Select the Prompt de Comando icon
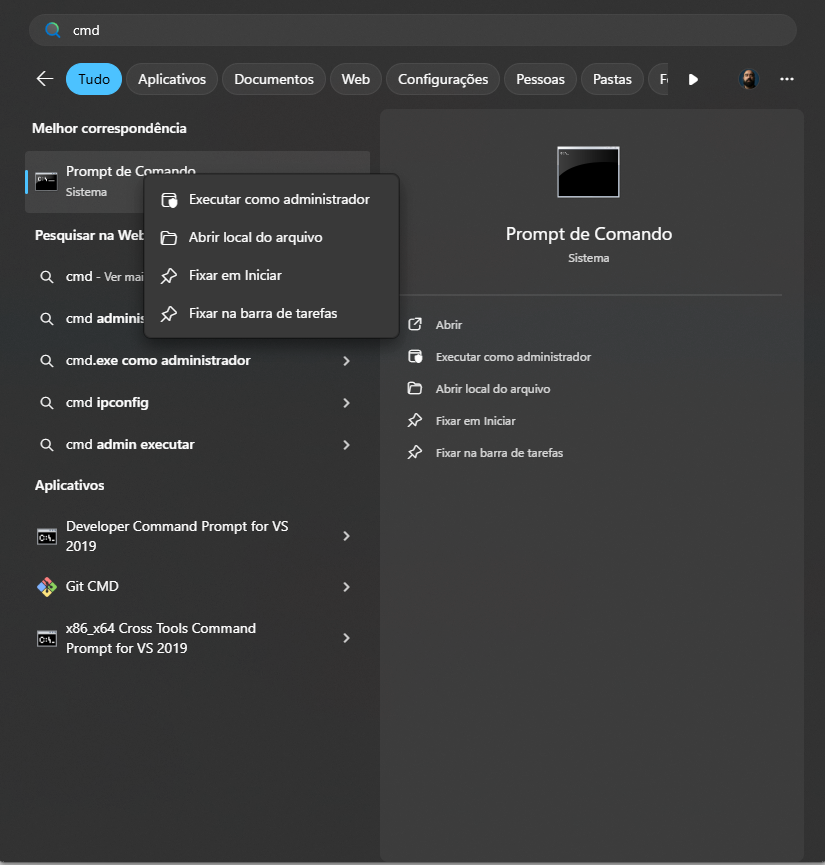The width and height of the screenshot is (825, 865). (46, 180)
